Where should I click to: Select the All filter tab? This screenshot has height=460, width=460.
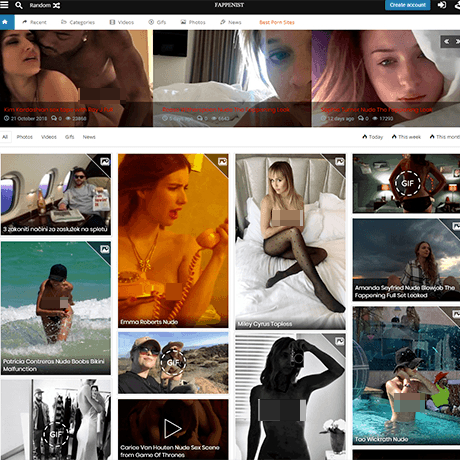[x=5, y=137]
